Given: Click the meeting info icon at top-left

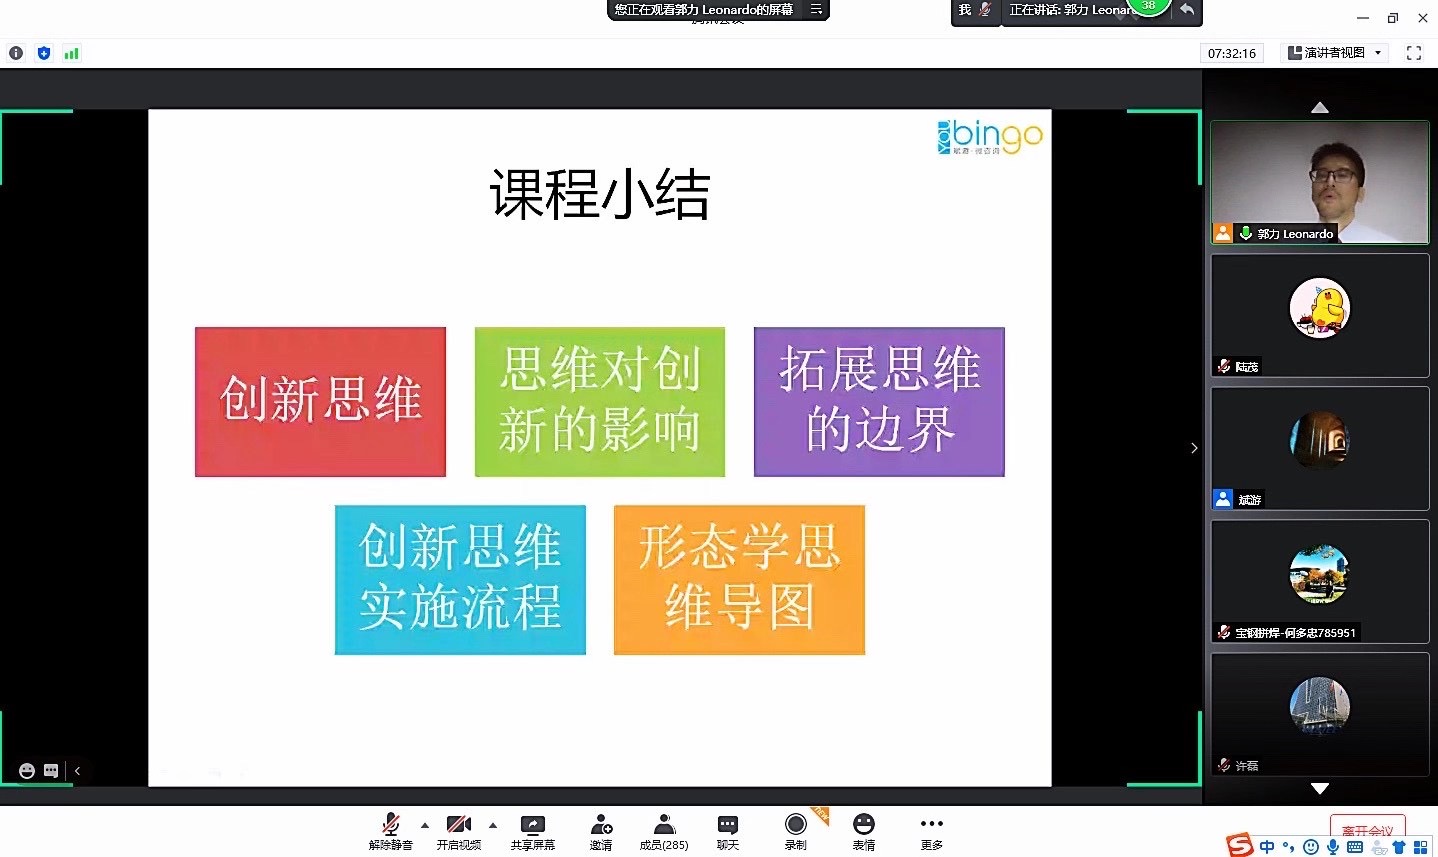Looking at the screenshot, I should (x=16, y=53).
